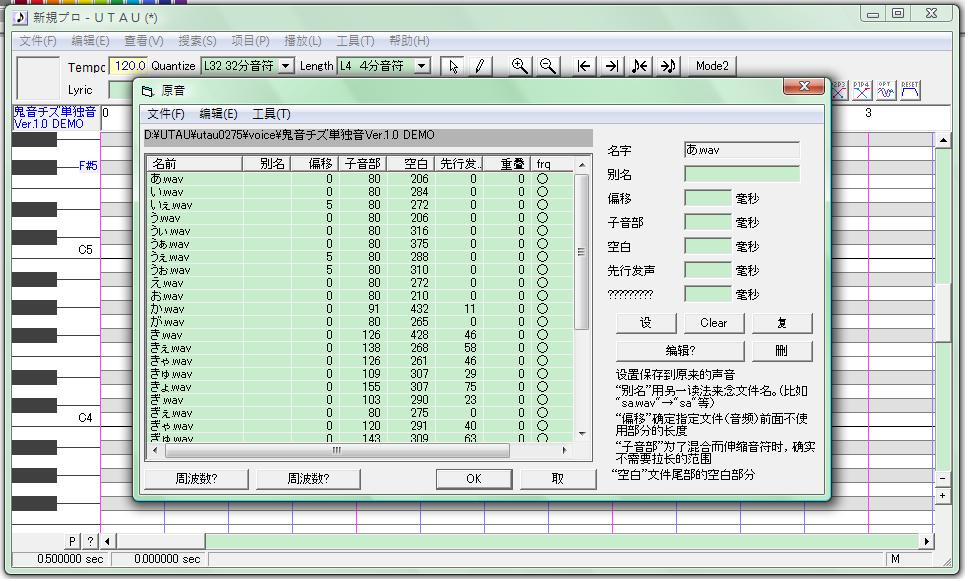The image size is (968, 581).
Task: Click the left 周波数? button
Action: pos(196,479)
